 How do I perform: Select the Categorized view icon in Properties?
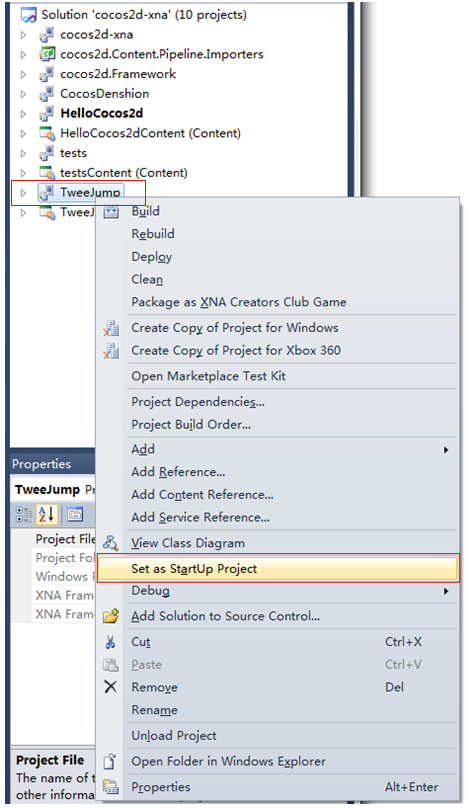(x=24, y=514)
